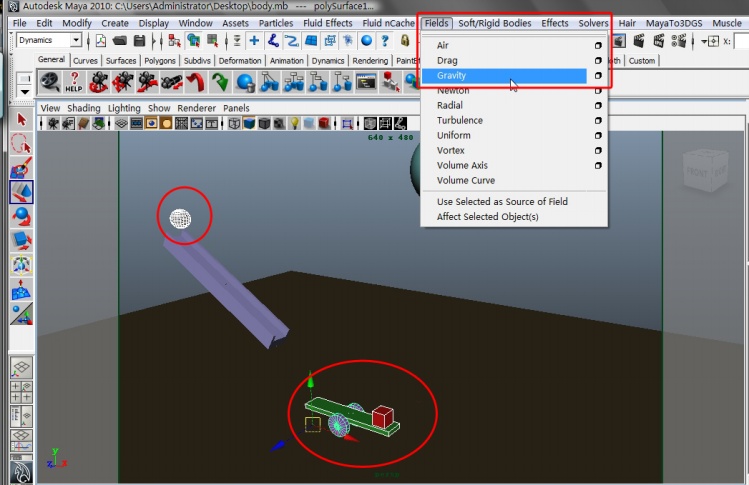Image resolution: width=749 pixels, height=485 pixels.
Task: Click the blue sphere with trash can shelf icon
Action: click(x=245, y=82)
